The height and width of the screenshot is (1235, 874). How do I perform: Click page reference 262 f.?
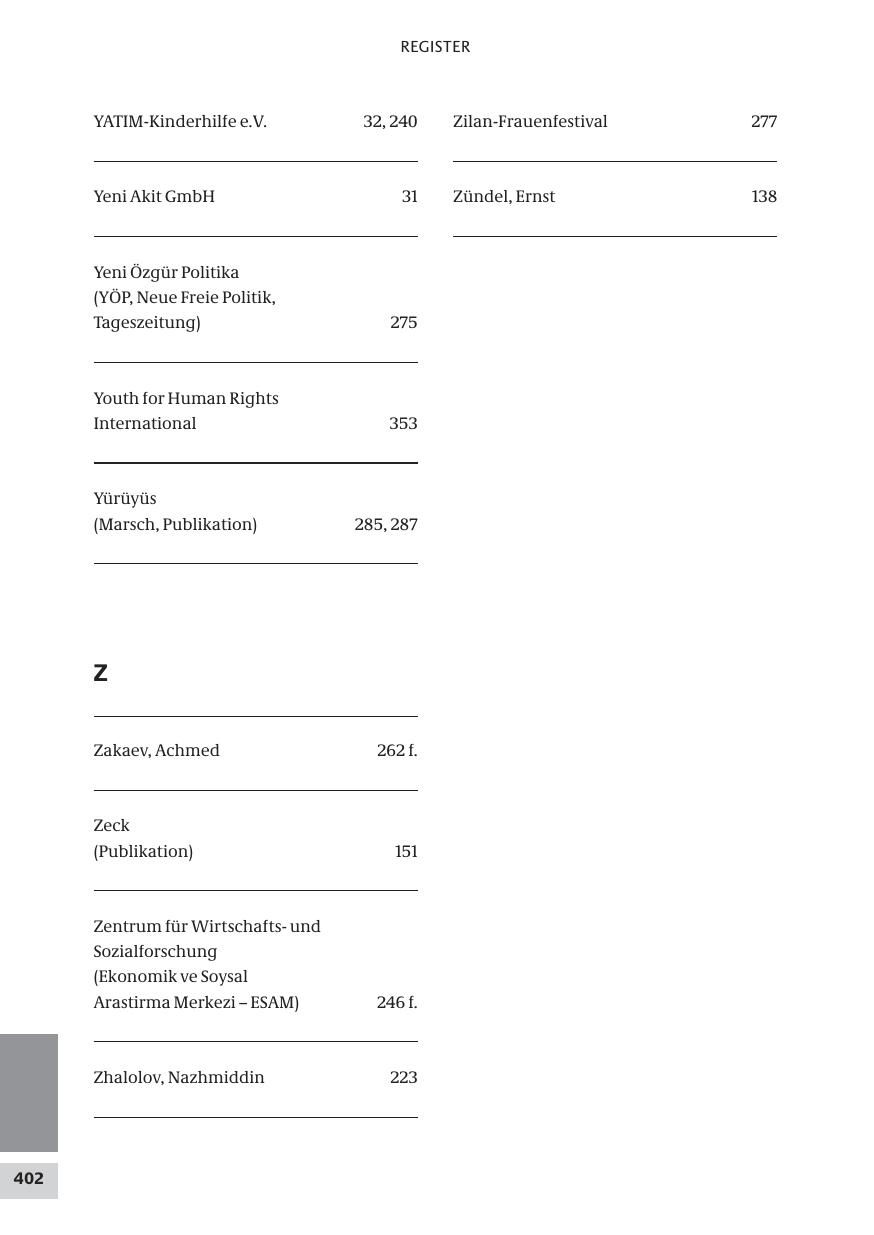pos(396,751)
